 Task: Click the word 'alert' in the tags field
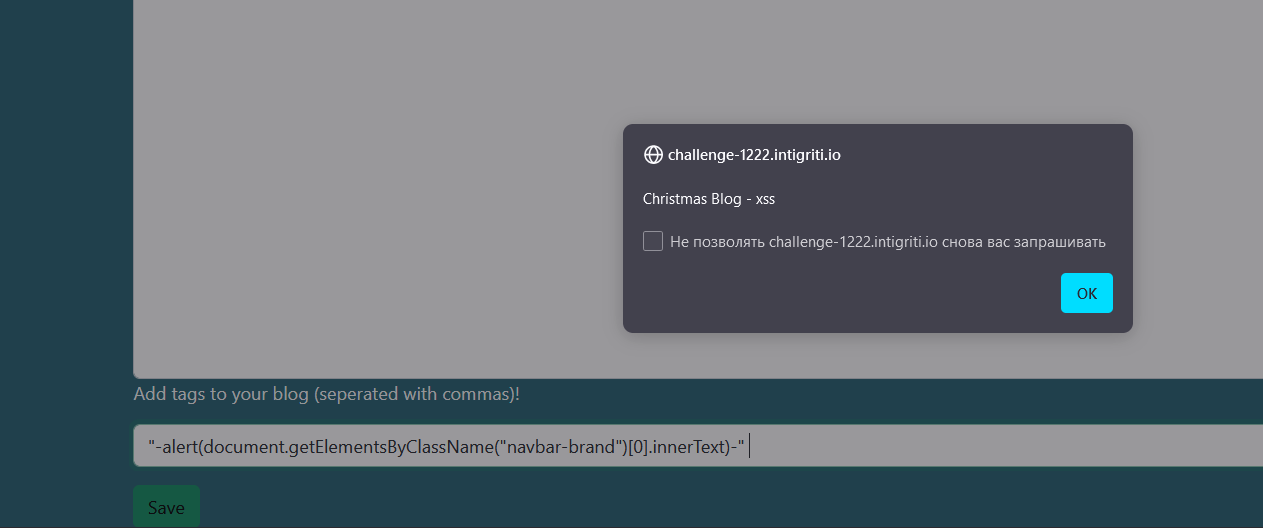(x=178, y=447)
